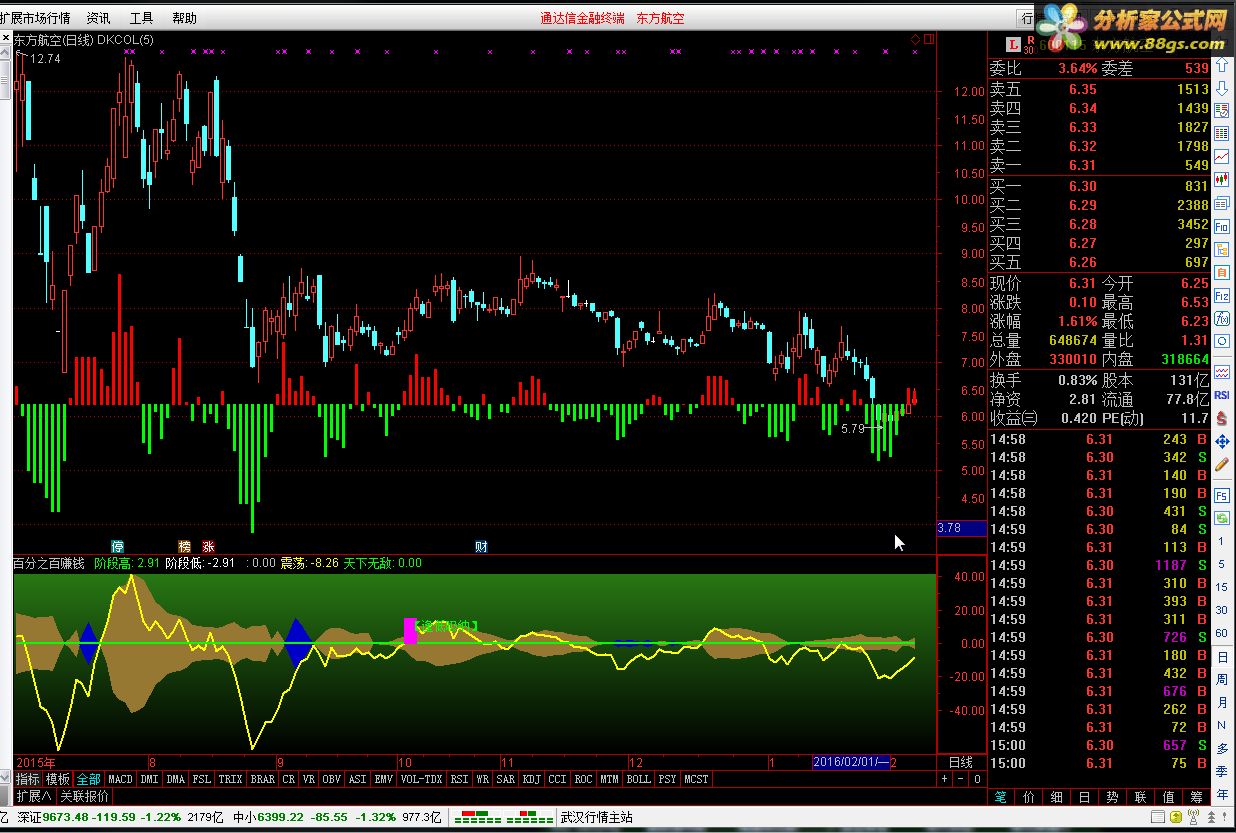Select 季 quarterly period in right toolbar
This screenshot has width=1236, height=833.
1222,771
